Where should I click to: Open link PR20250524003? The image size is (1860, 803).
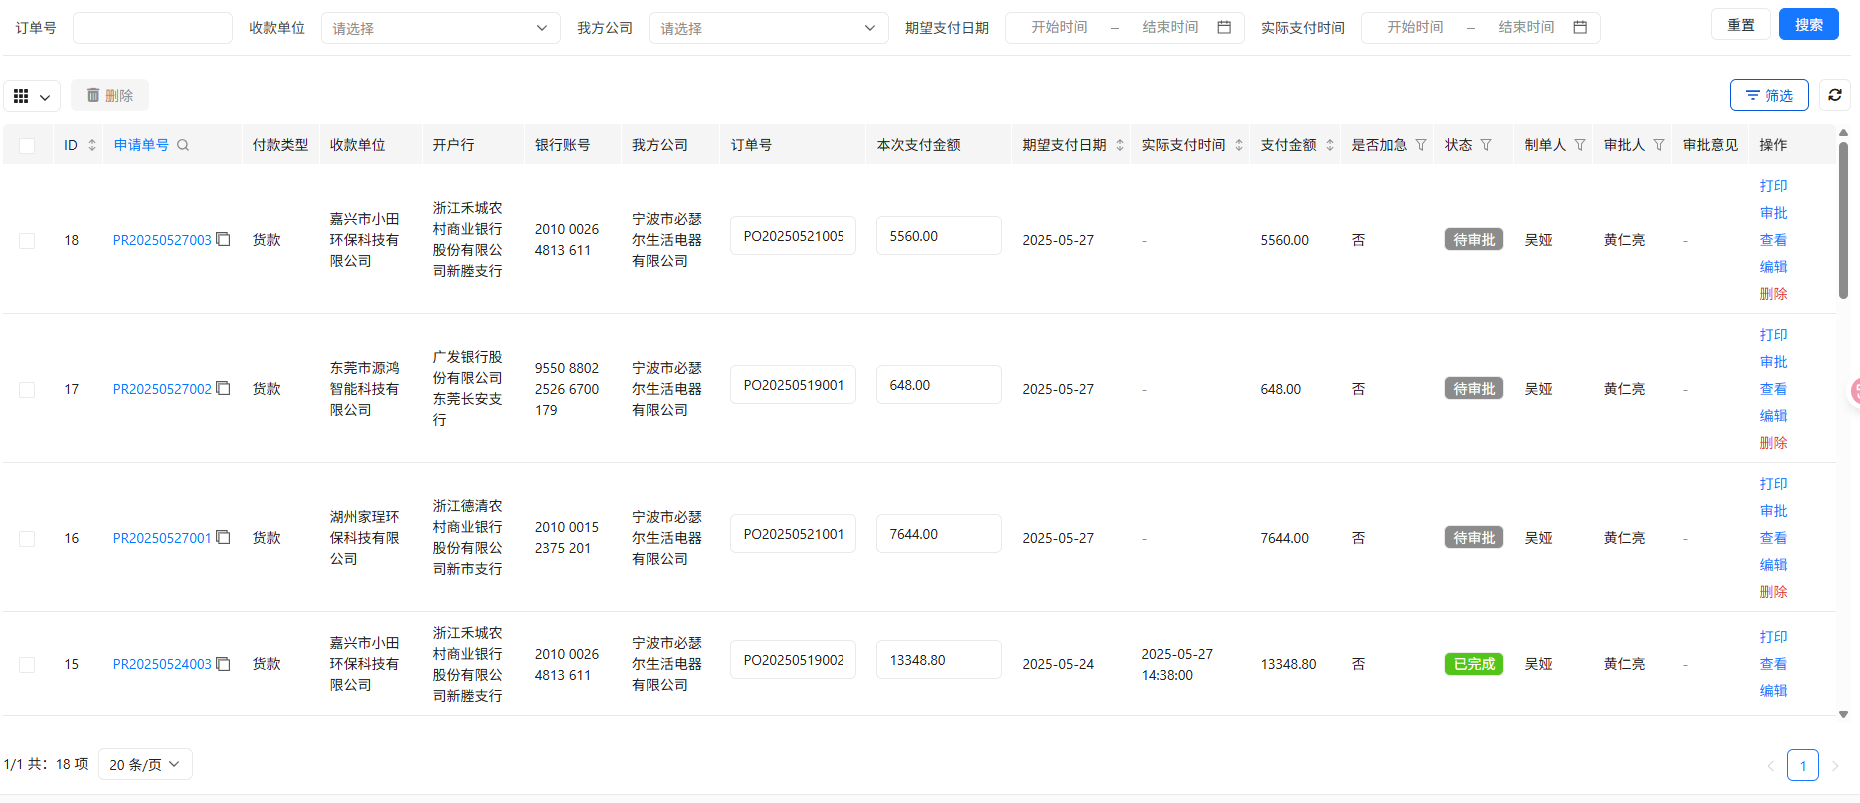click(x=162, y=664)
